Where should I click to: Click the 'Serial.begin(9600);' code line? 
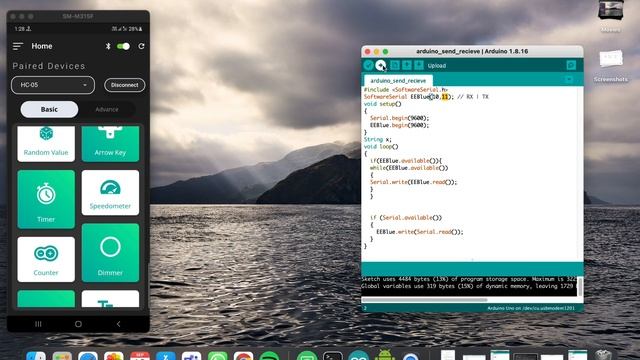click(399, 118)
